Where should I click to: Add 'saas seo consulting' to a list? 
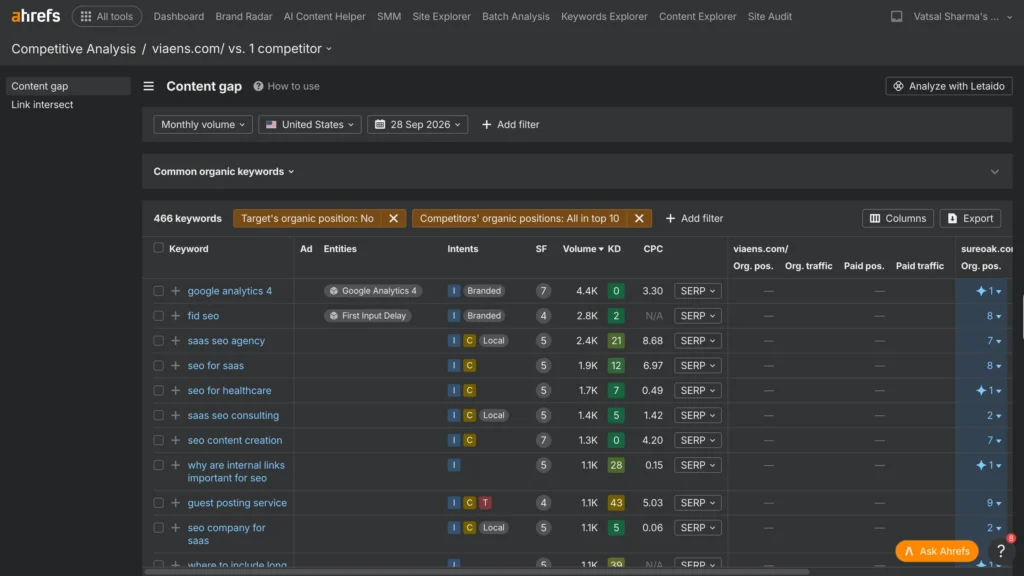(175, 415)
